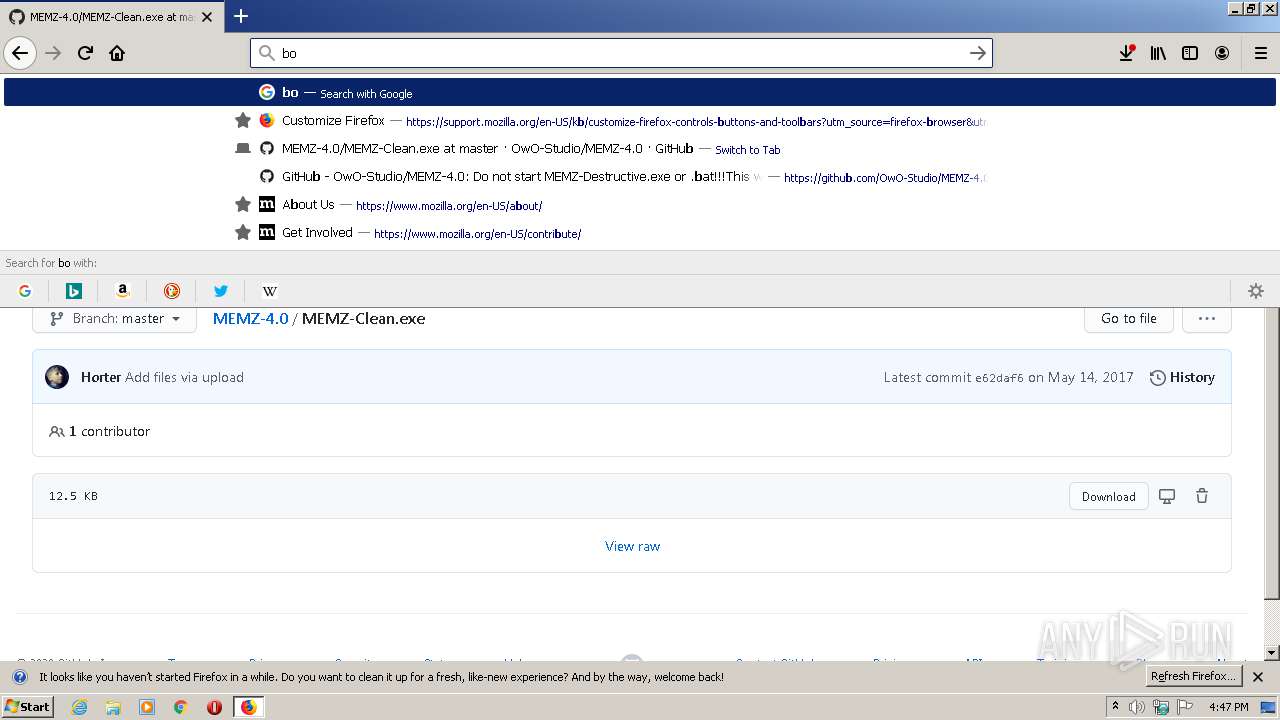
Task: Open the three-dots file options menu
Action: coord(1207,318)
